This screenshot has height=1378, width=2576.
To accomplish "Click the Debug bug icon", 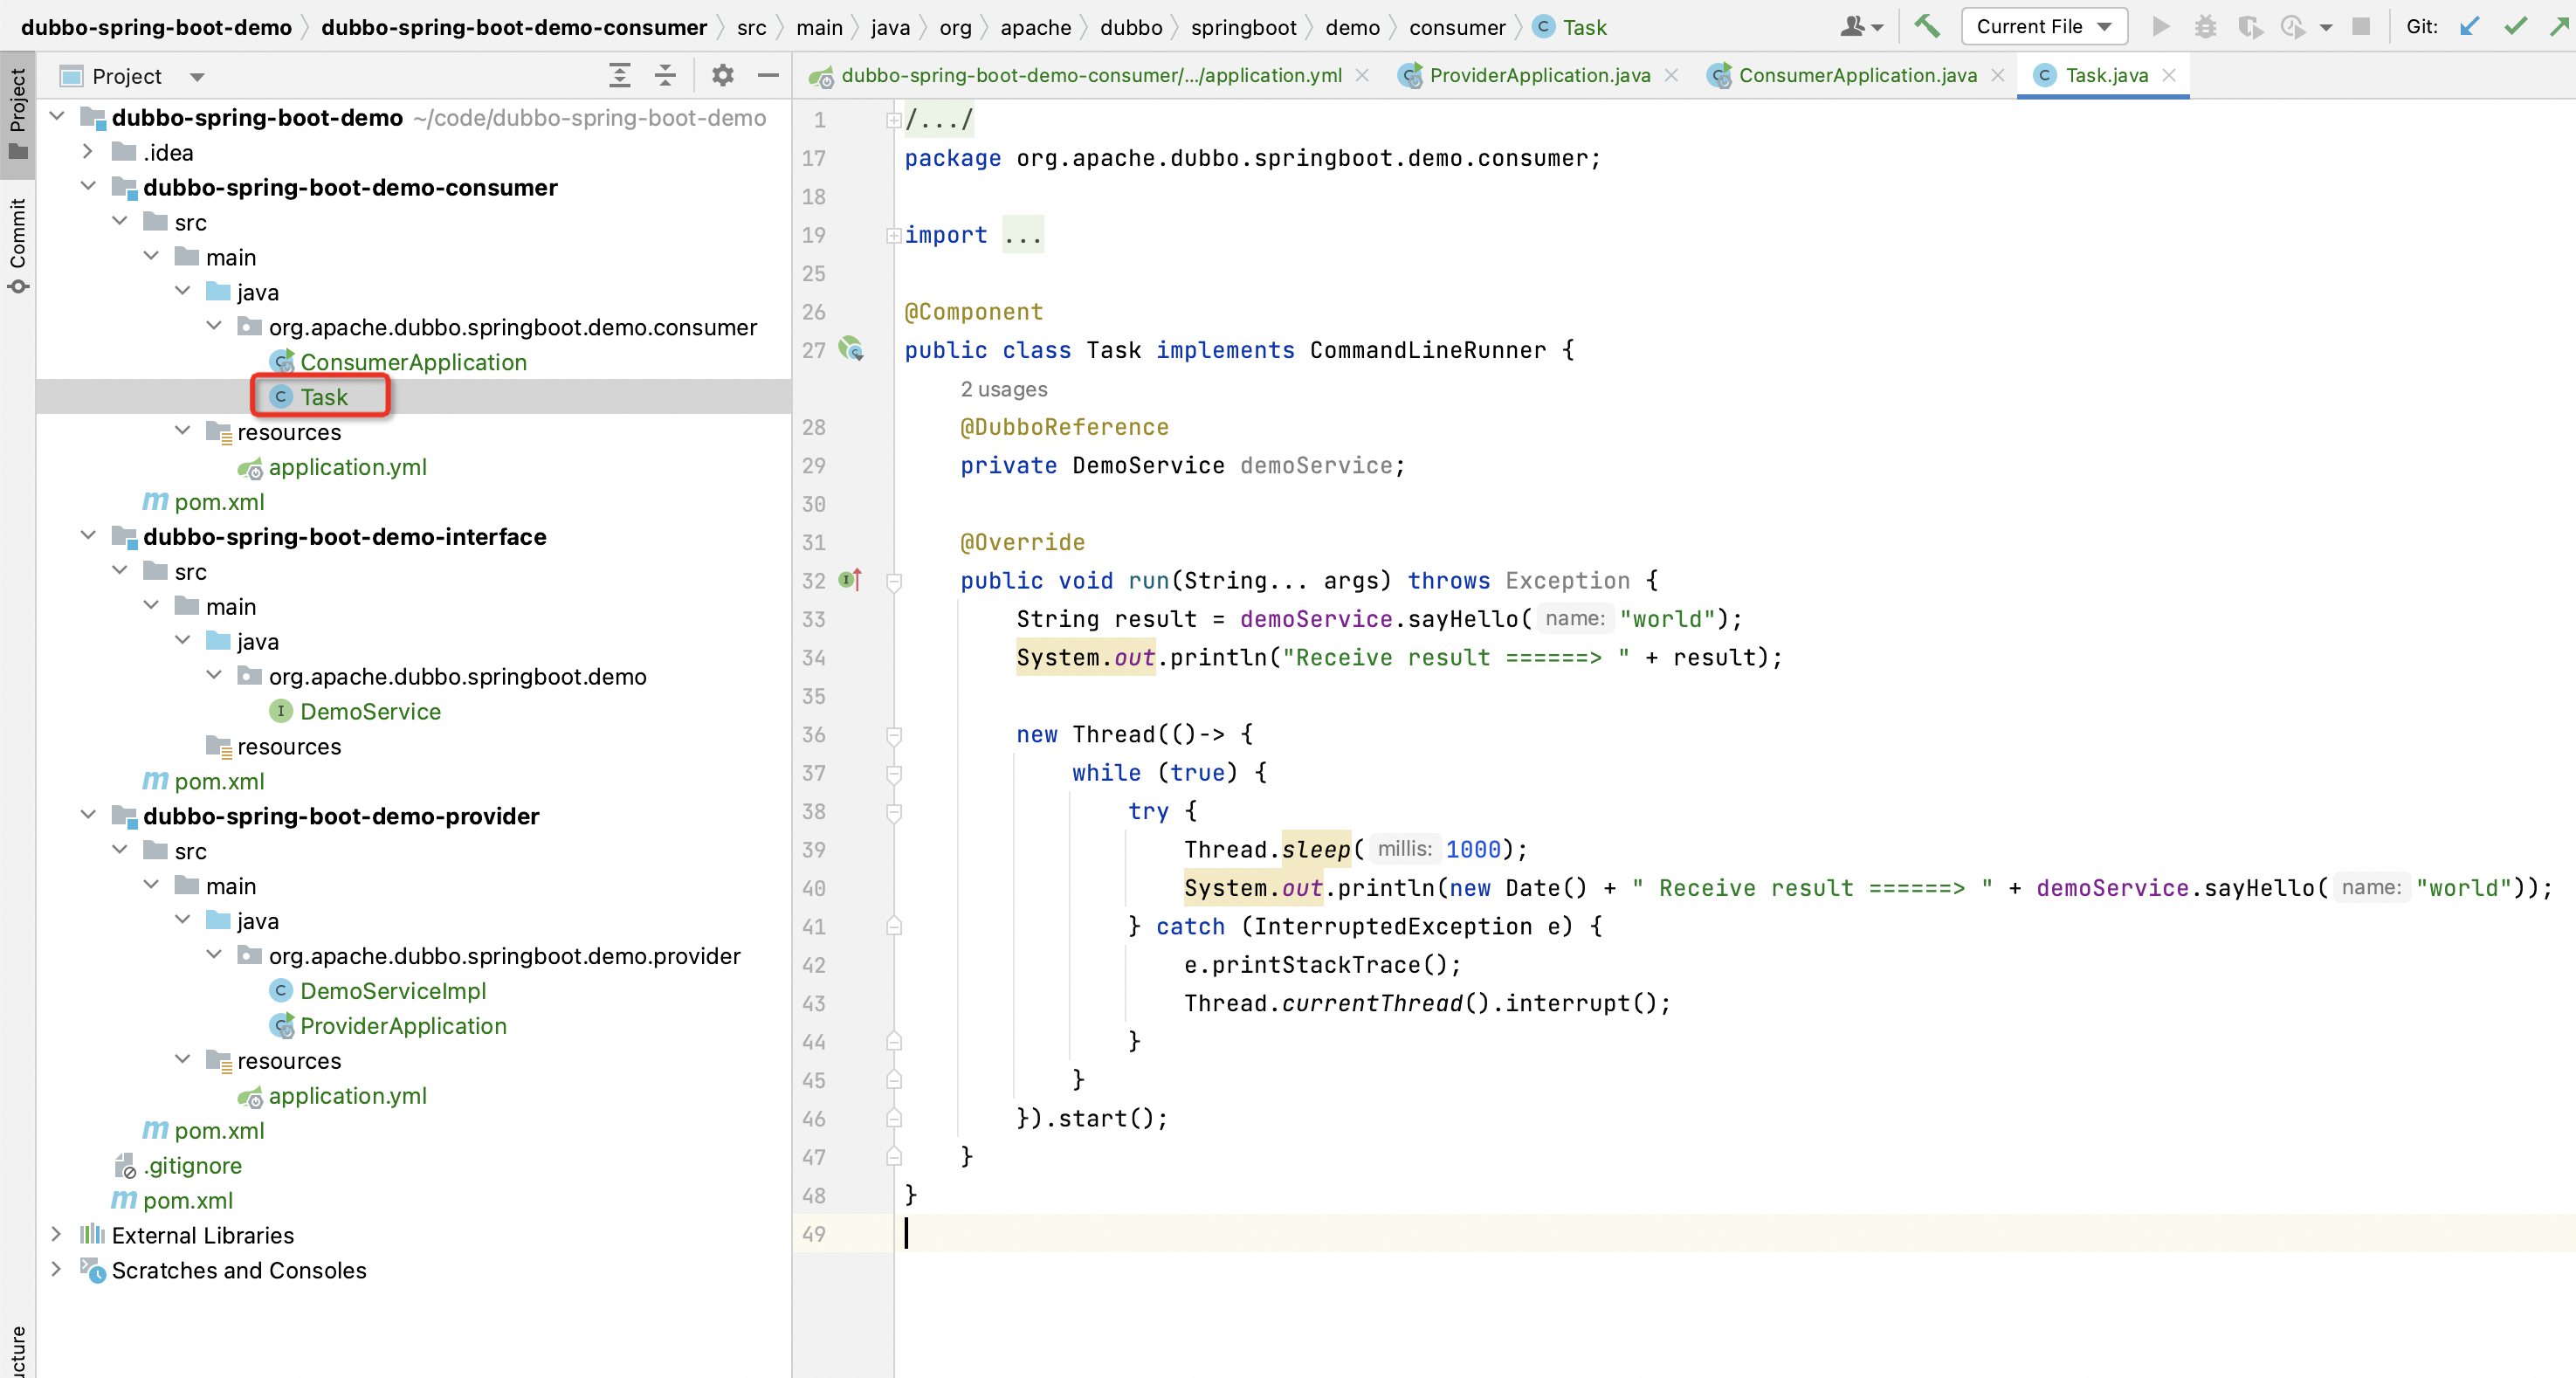I will pos(2205,26).
